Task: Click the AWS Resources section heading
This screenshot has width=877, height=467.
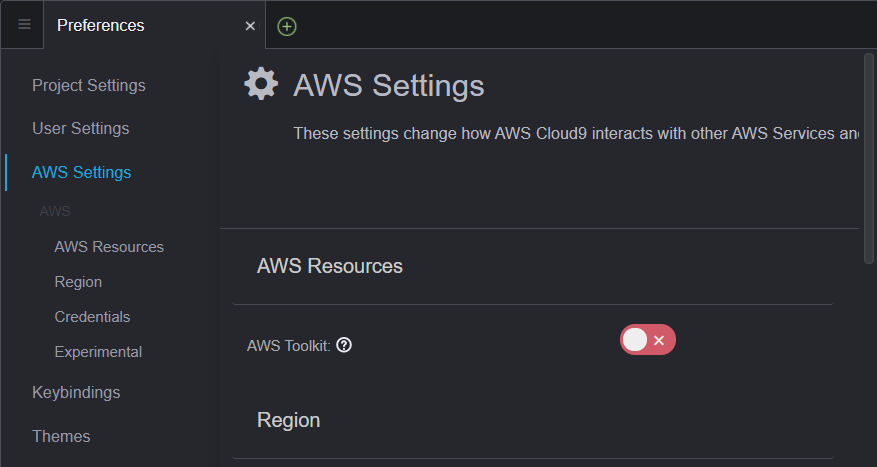Action: pyautogui.click(x=329, y=266)
